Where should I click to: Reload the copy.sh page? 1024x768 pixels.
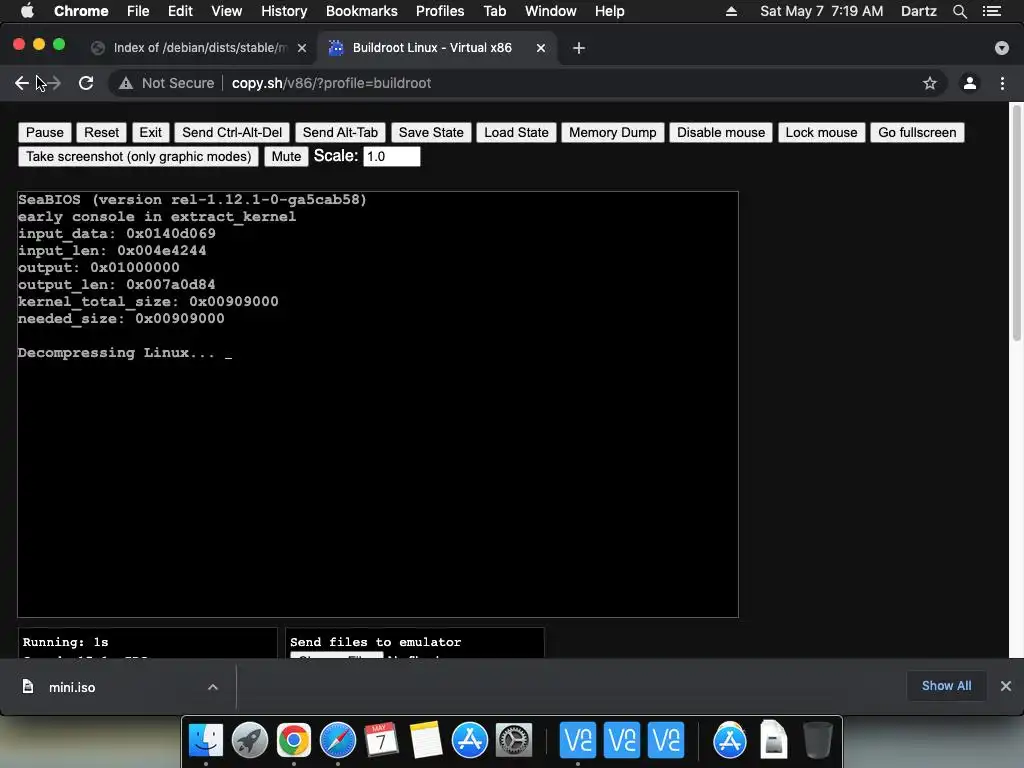(x=86, y=83)
